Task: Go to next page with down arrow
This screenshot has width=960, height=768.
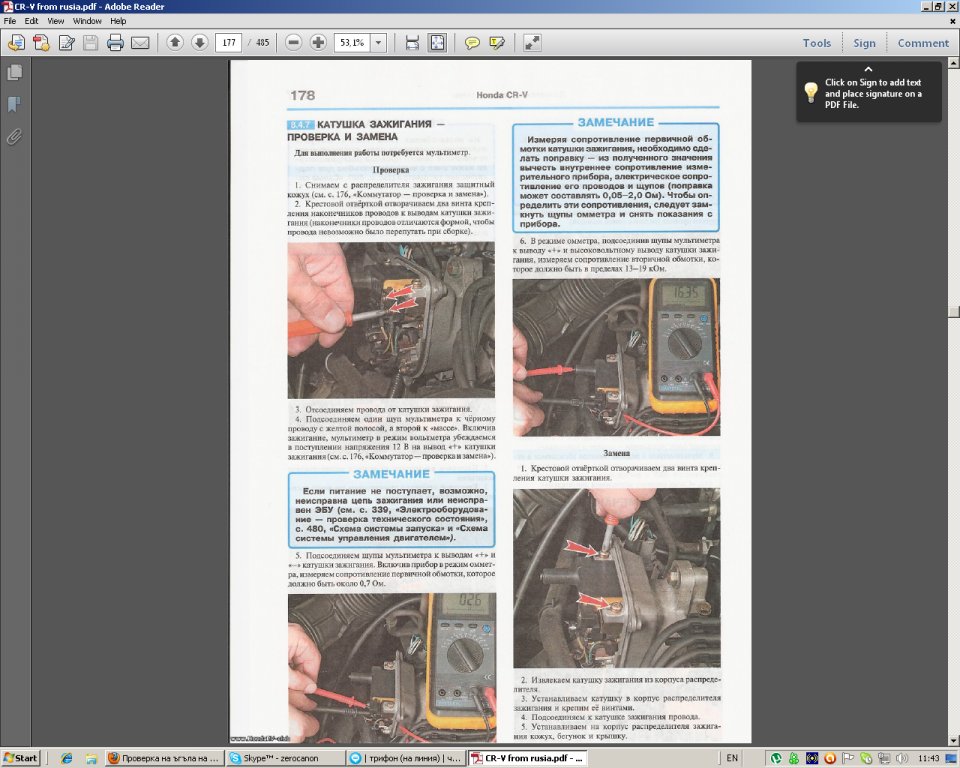Action: 200,43
